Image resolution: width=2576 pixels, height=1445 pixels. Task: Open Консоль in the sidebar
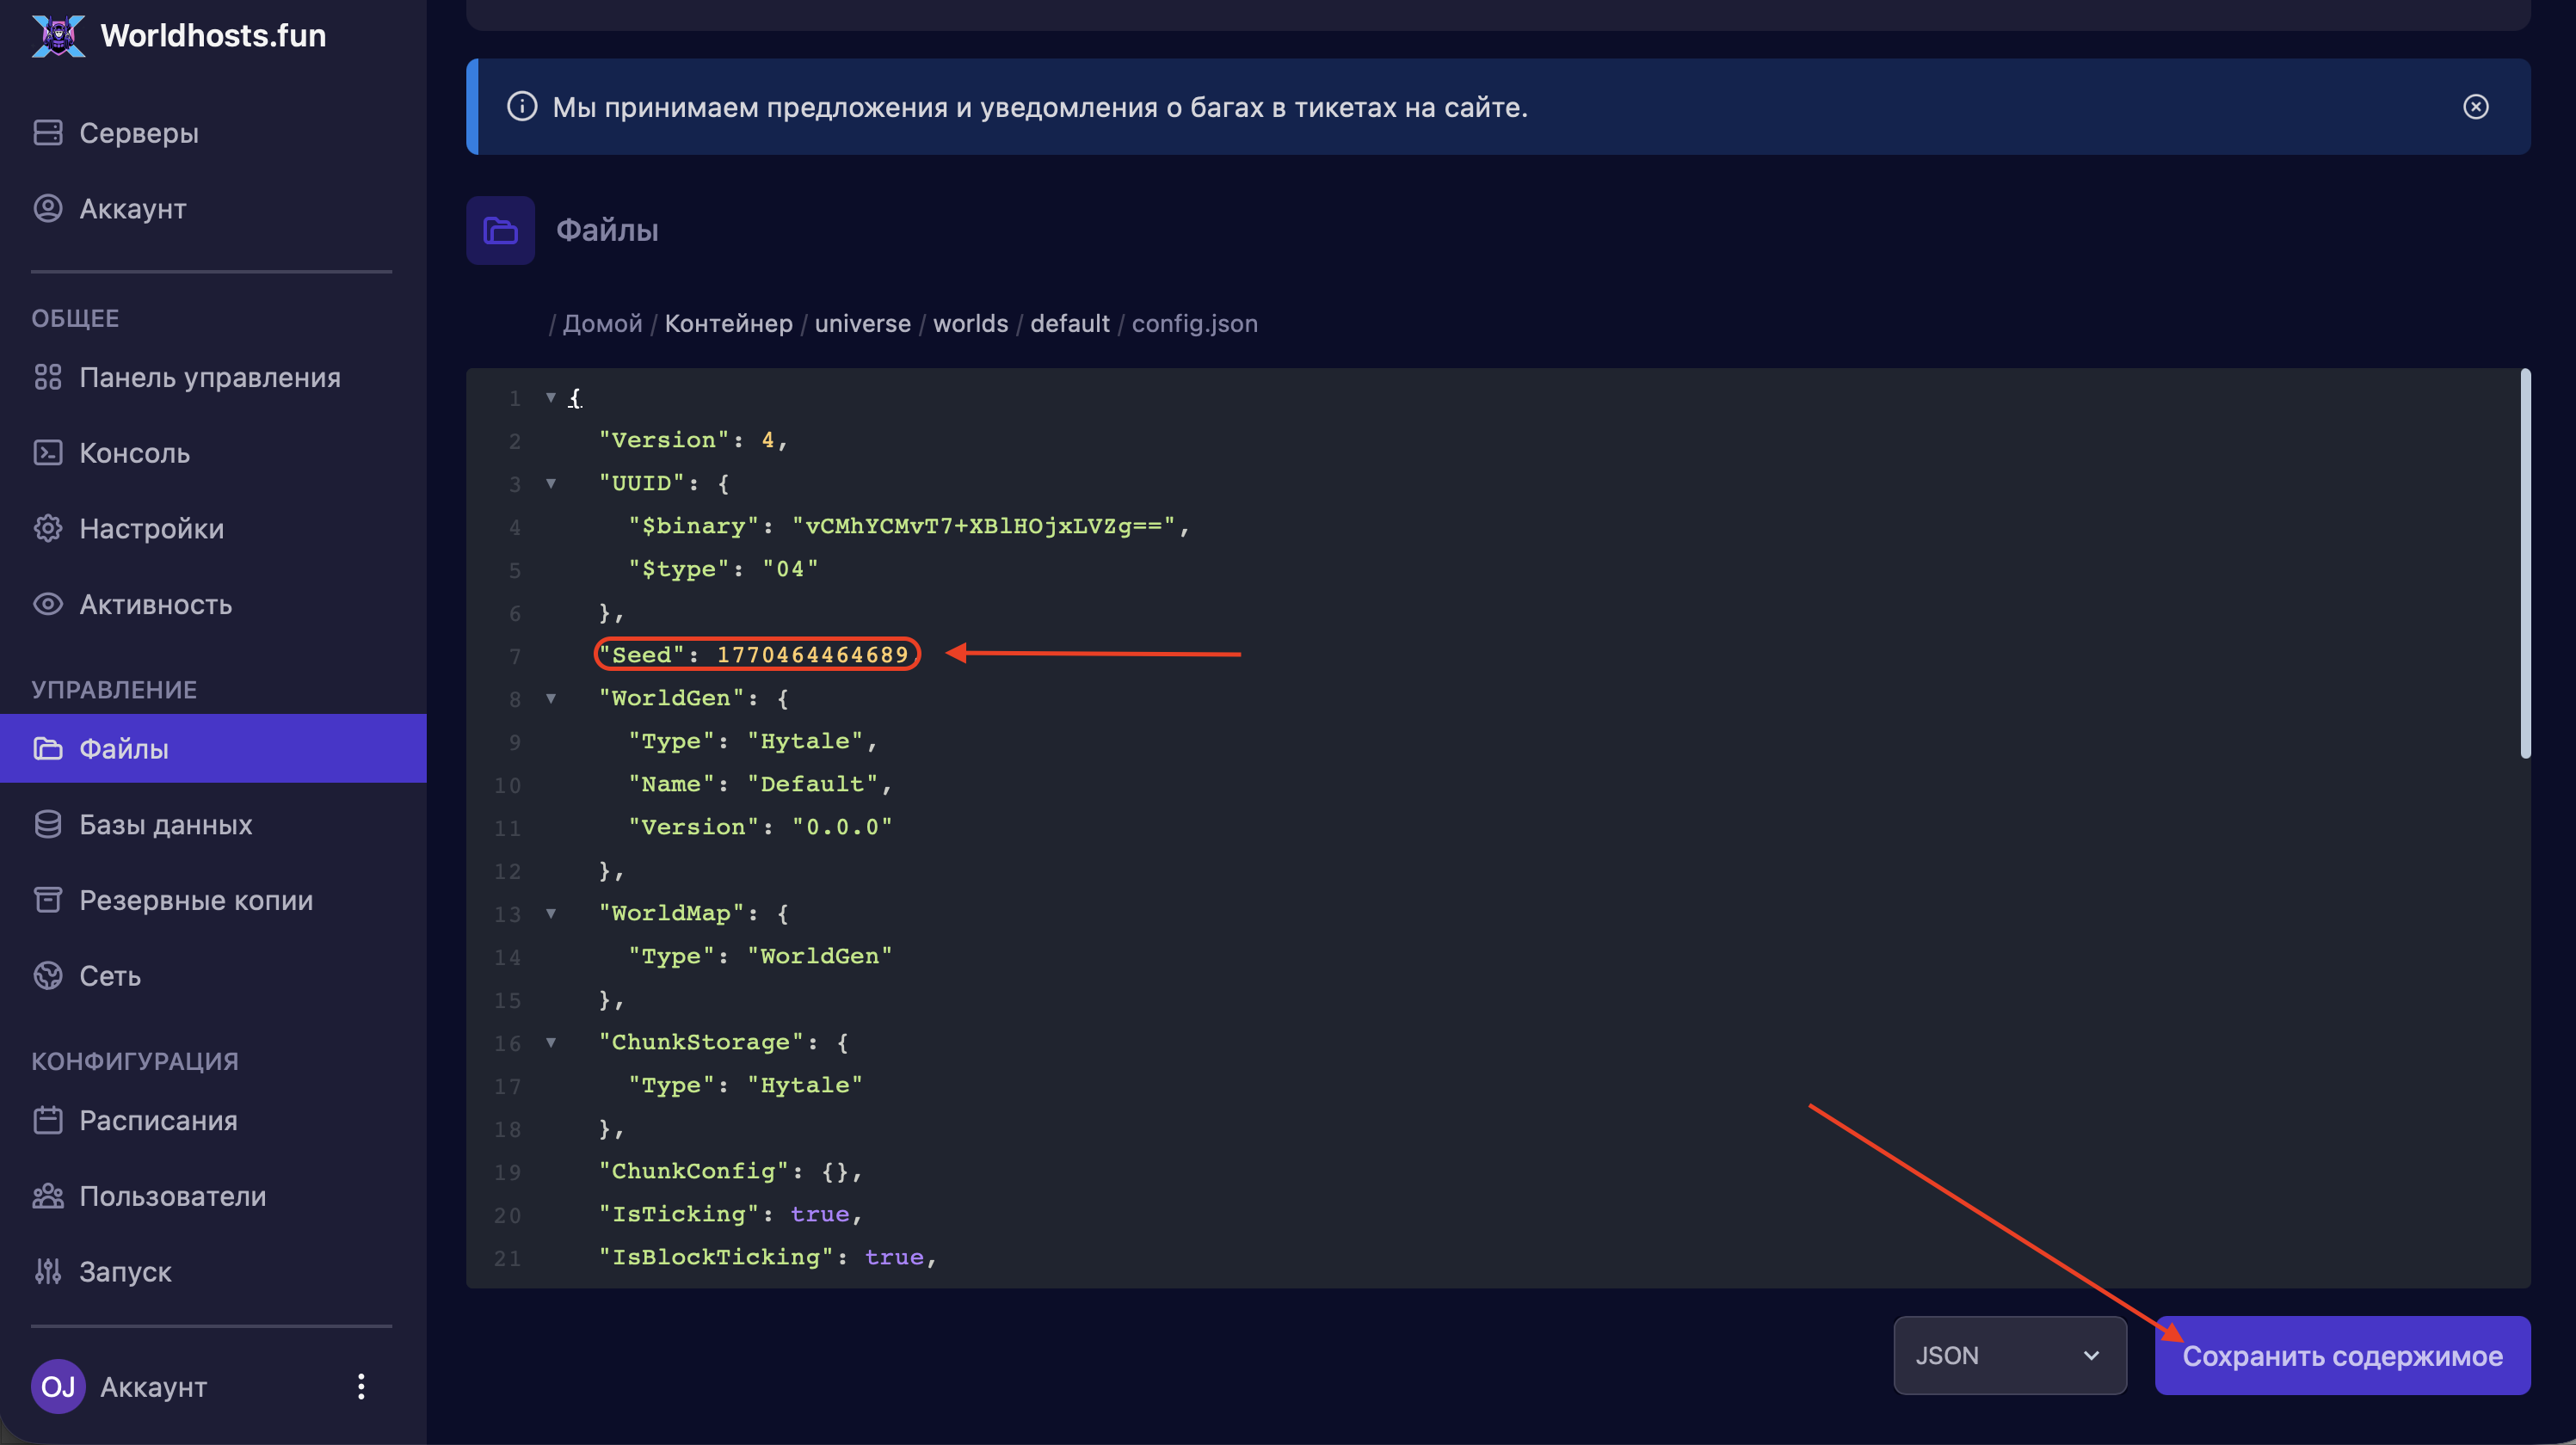coord(134,453)
